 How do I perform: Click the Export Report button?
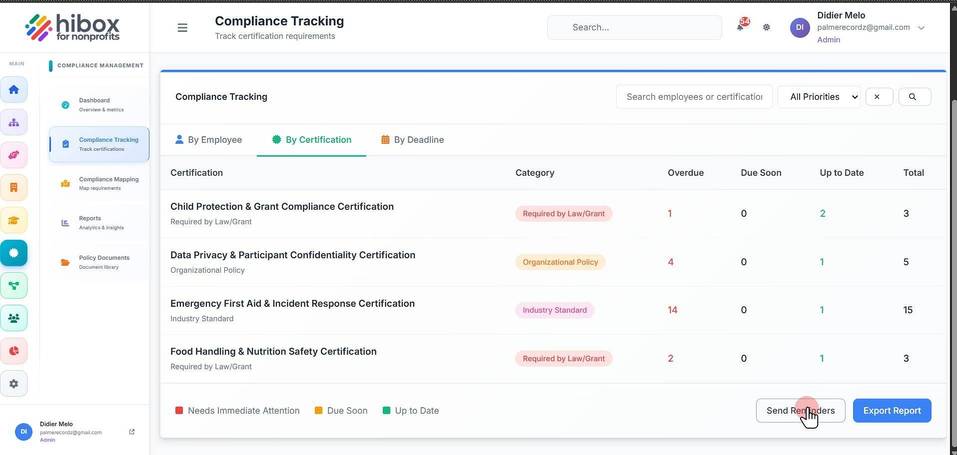(892, 410)
